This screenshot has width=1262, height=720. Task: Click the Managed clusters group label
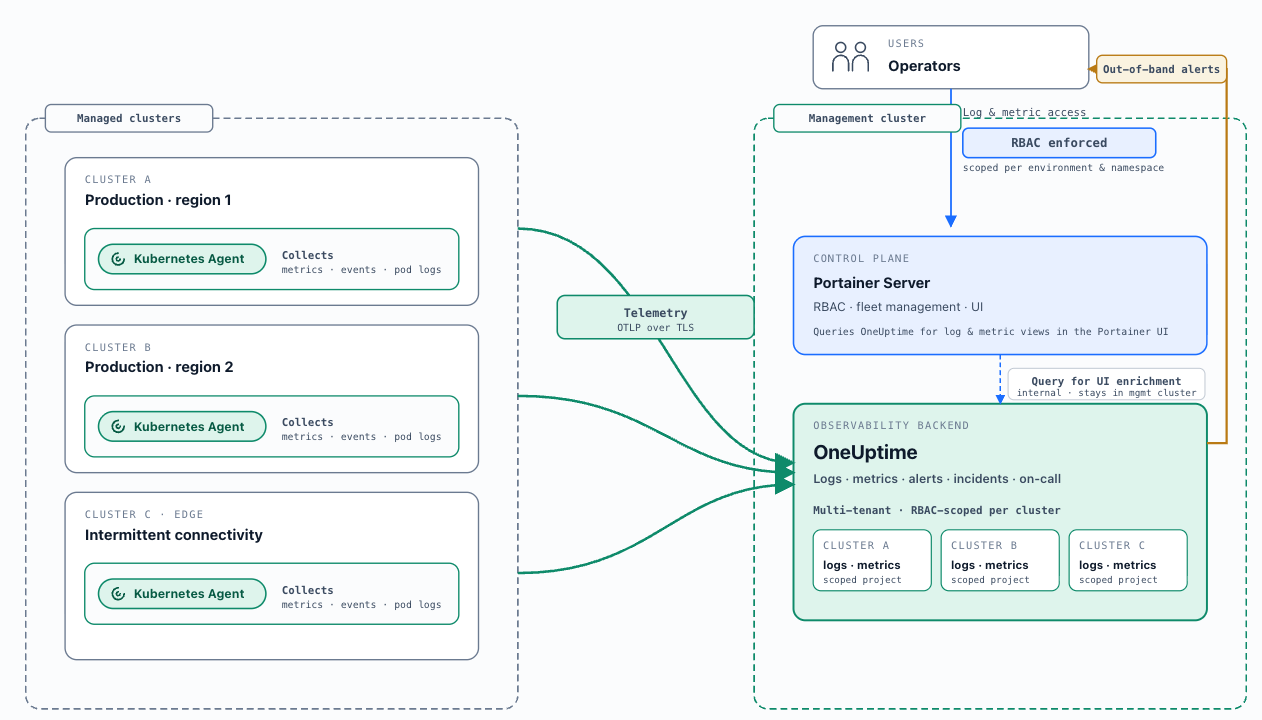click(129, 118)
